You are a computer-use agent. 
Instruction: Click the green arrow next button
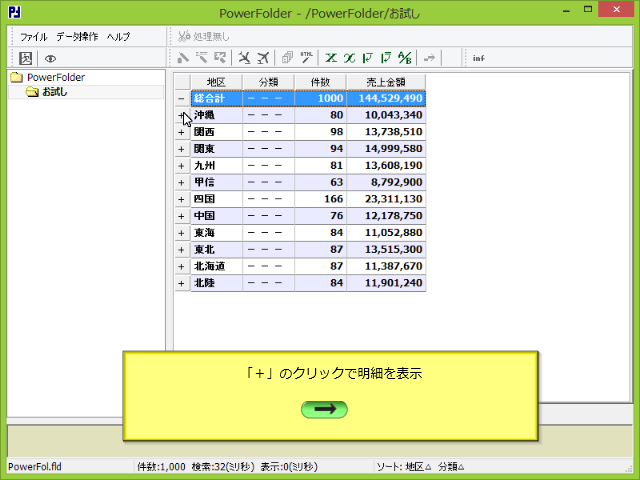pyautogui.click(x=324, y=409)
